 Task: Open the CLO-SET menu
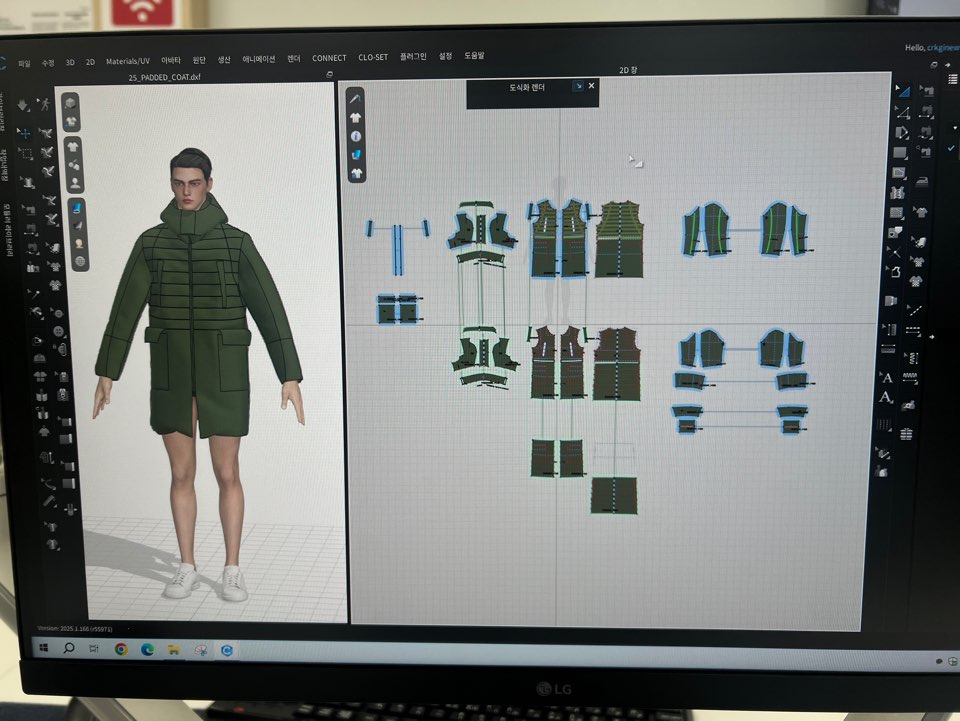coord(372,58)
